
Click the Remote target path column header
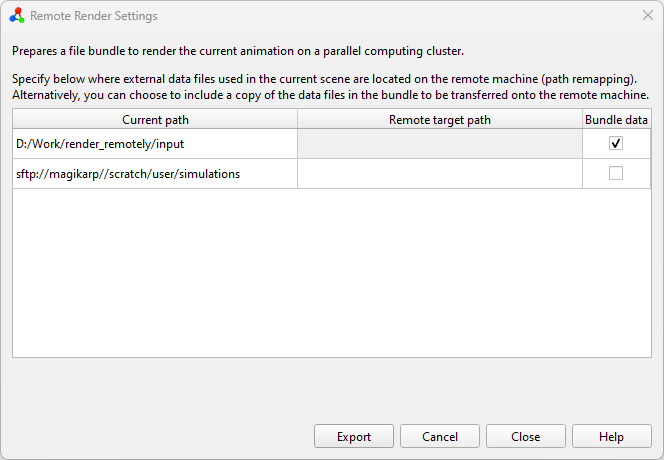[440, 120]
